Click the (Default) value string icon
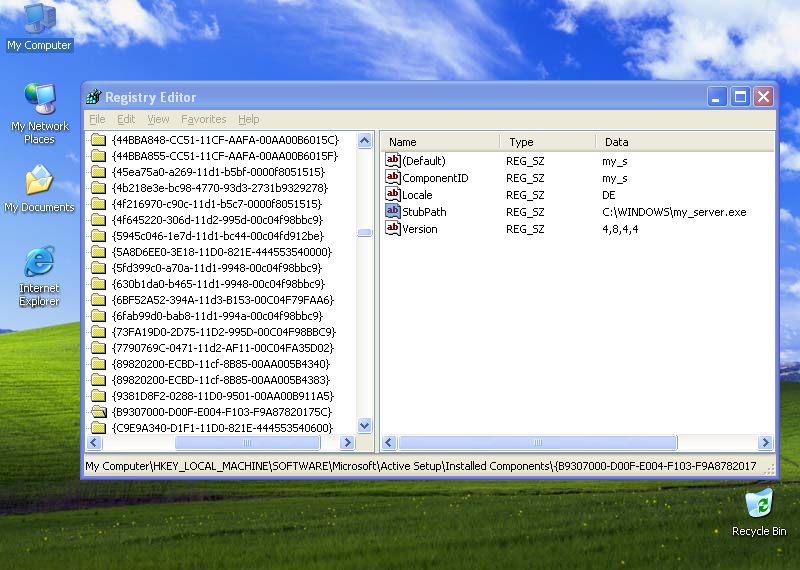 pyautogui.click(x=392, y=160)
